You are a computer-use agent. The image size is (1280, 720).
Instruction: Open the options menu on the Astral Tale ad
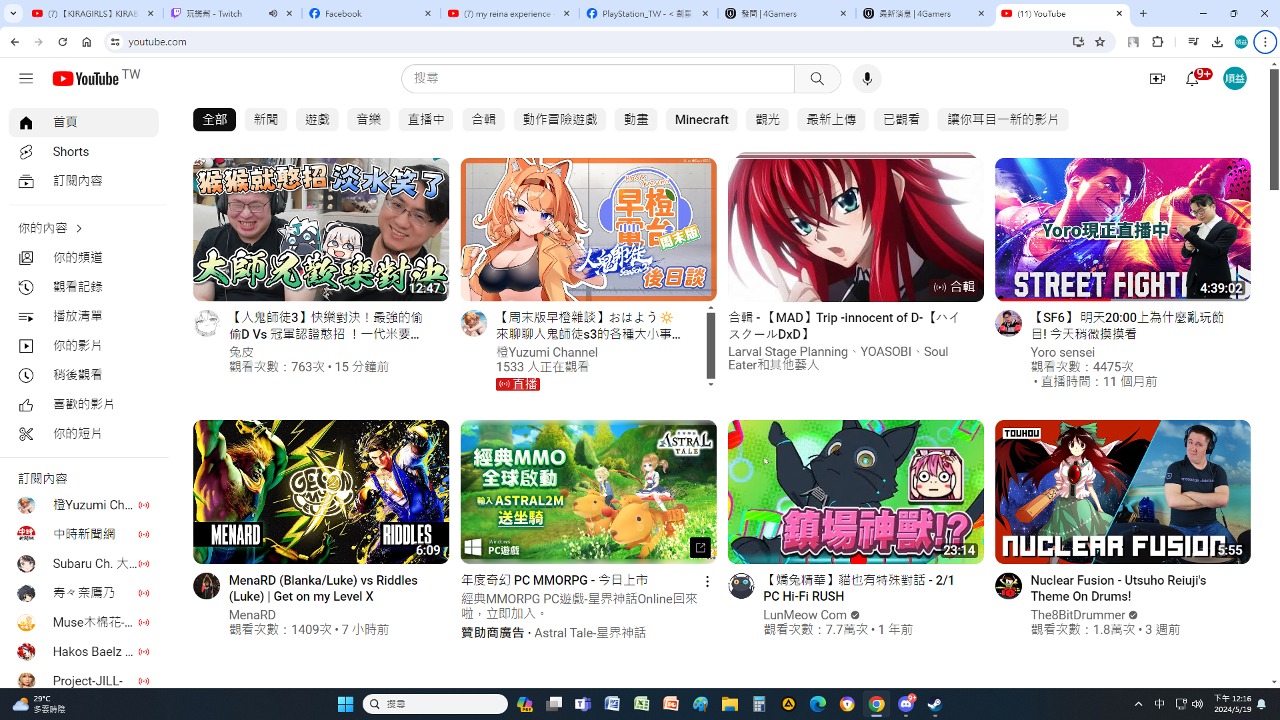point(707,581)
